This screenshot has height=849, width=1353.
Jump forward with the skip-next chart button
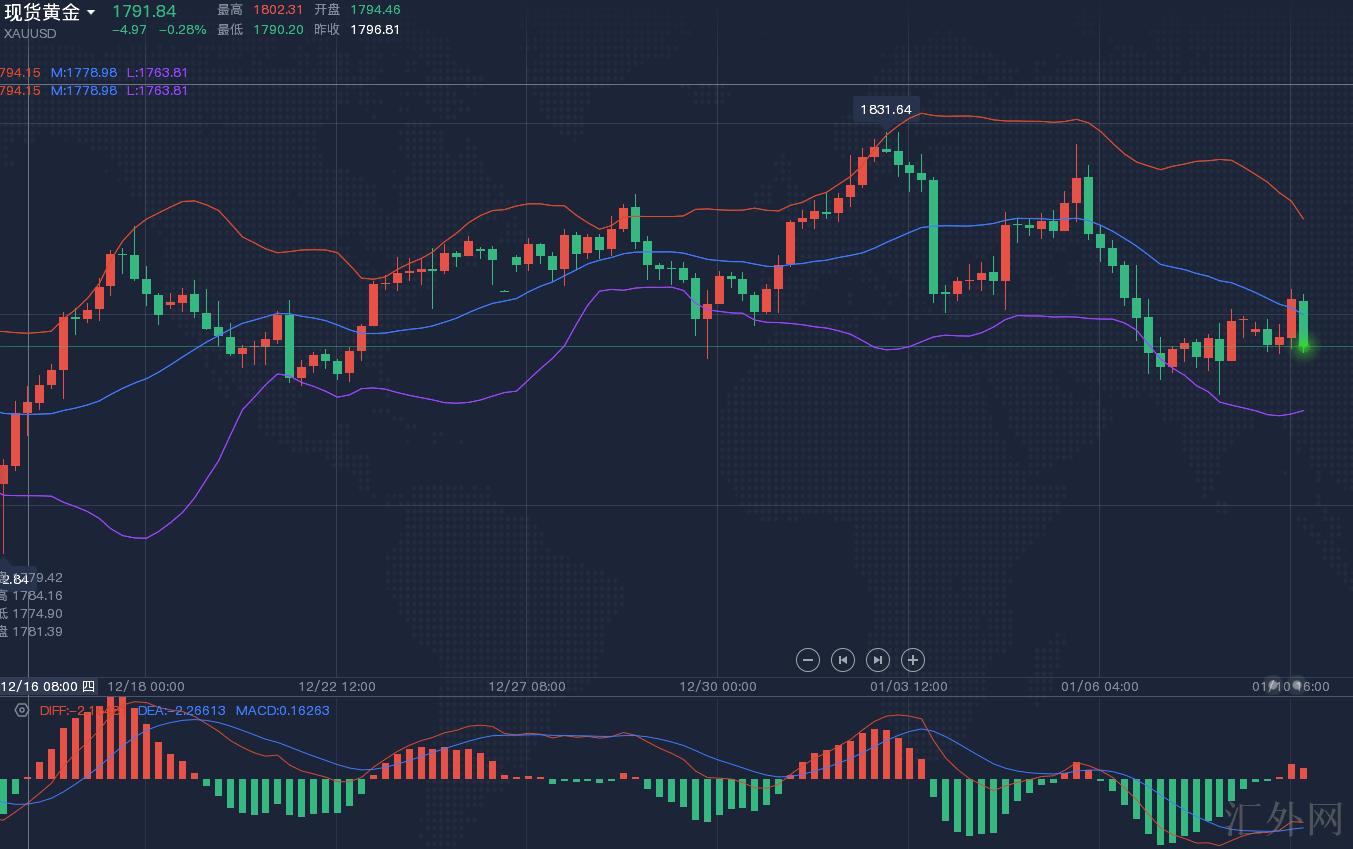click(877, 660)
